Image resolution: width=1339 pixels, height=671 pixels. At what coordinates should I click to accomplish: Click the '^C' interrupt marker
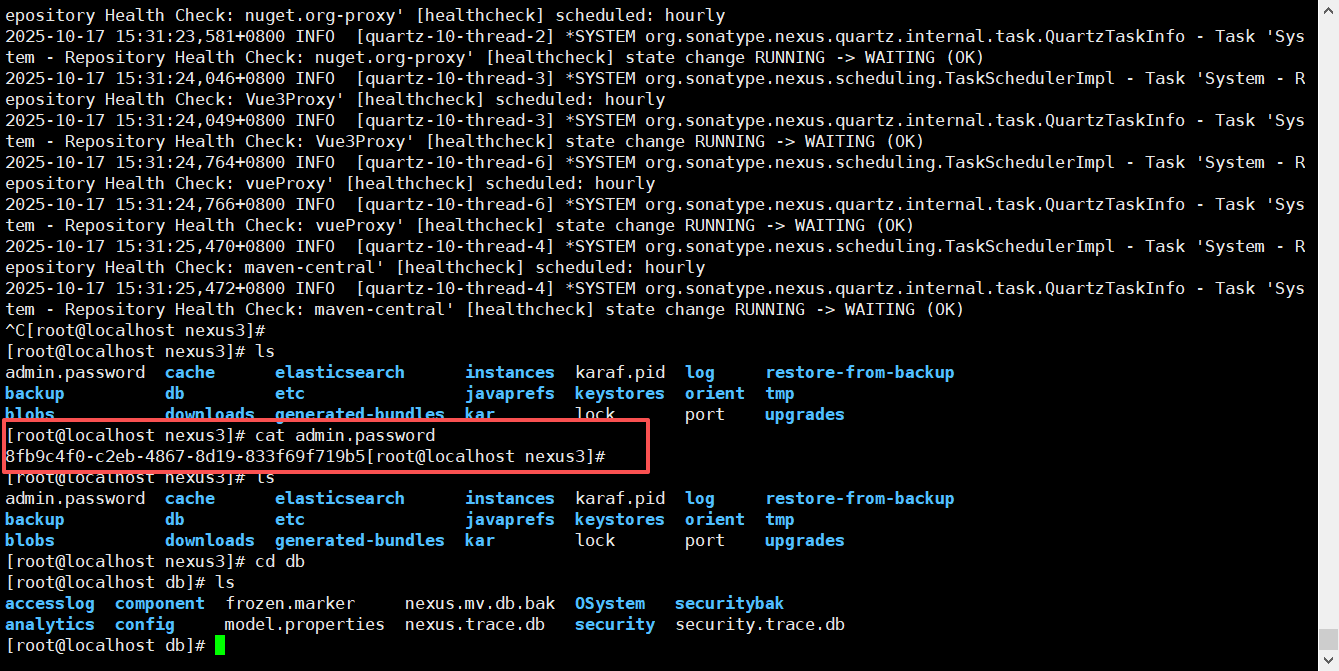pyautogui.click(x=15, y=331)
